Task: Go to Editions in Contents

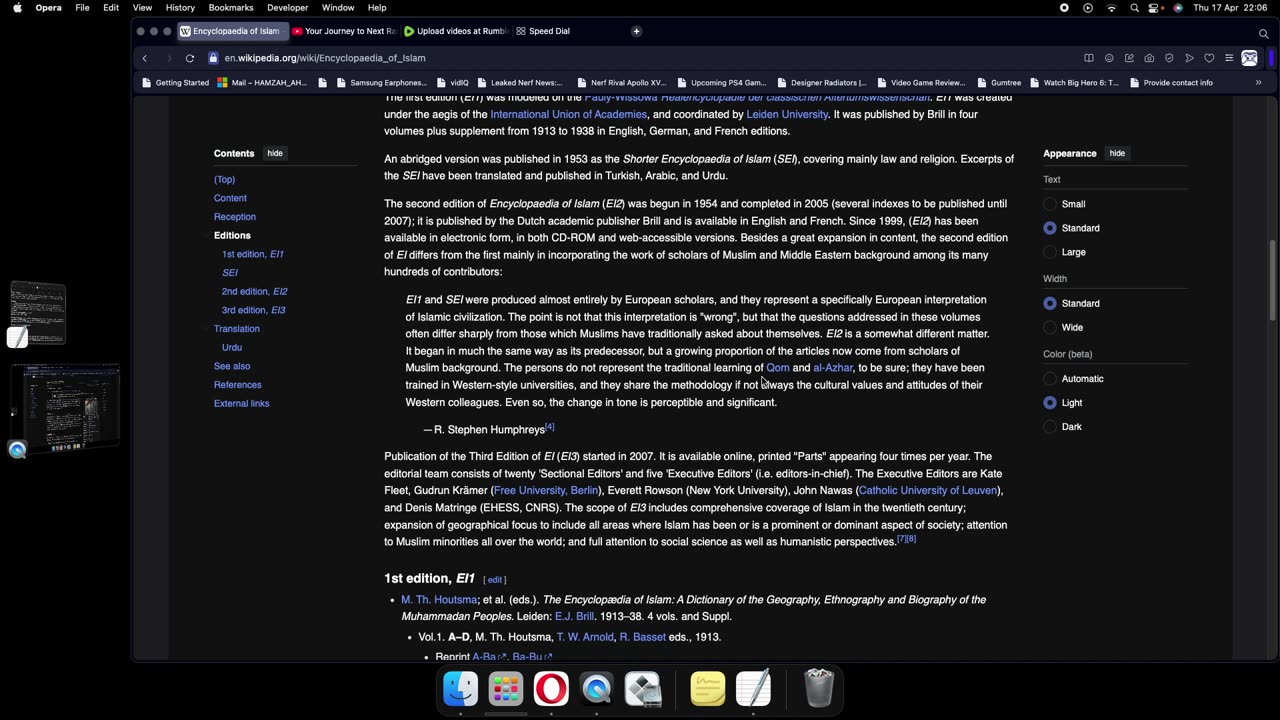Action: point(232,235)
